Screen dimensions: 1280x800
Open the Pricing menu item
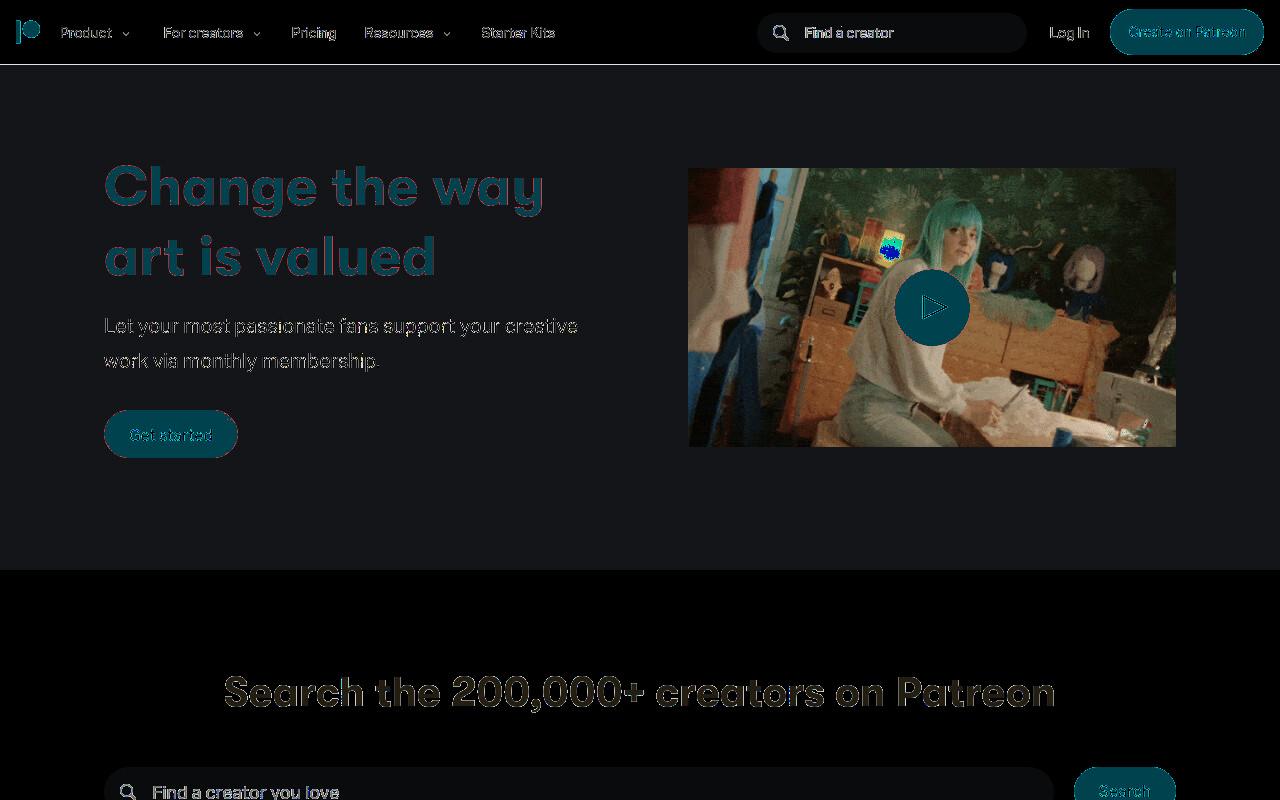pos(313,33)
